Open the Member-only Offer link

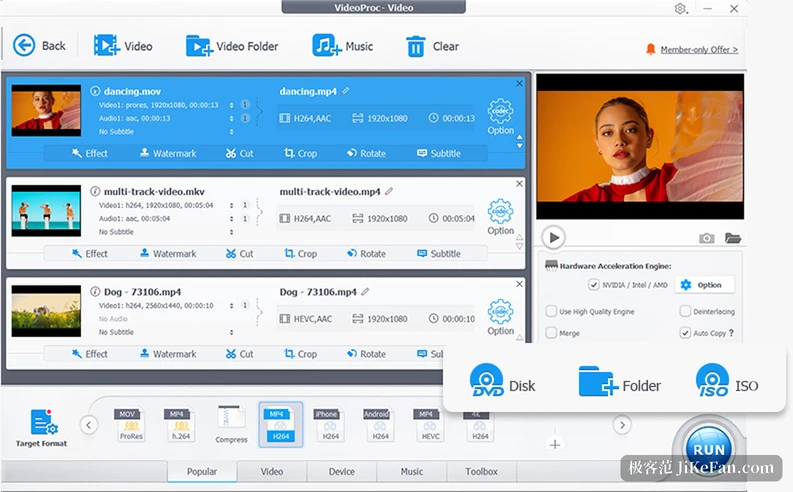click(x=699, y=50)
